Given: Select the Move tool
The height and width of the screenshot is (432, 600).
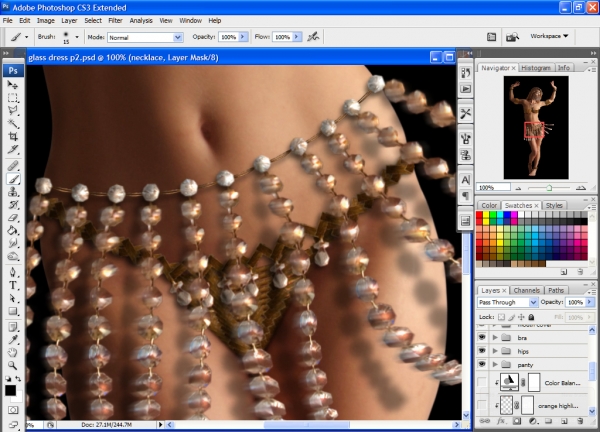Looking at the screenshot, I should pos(13,85).
